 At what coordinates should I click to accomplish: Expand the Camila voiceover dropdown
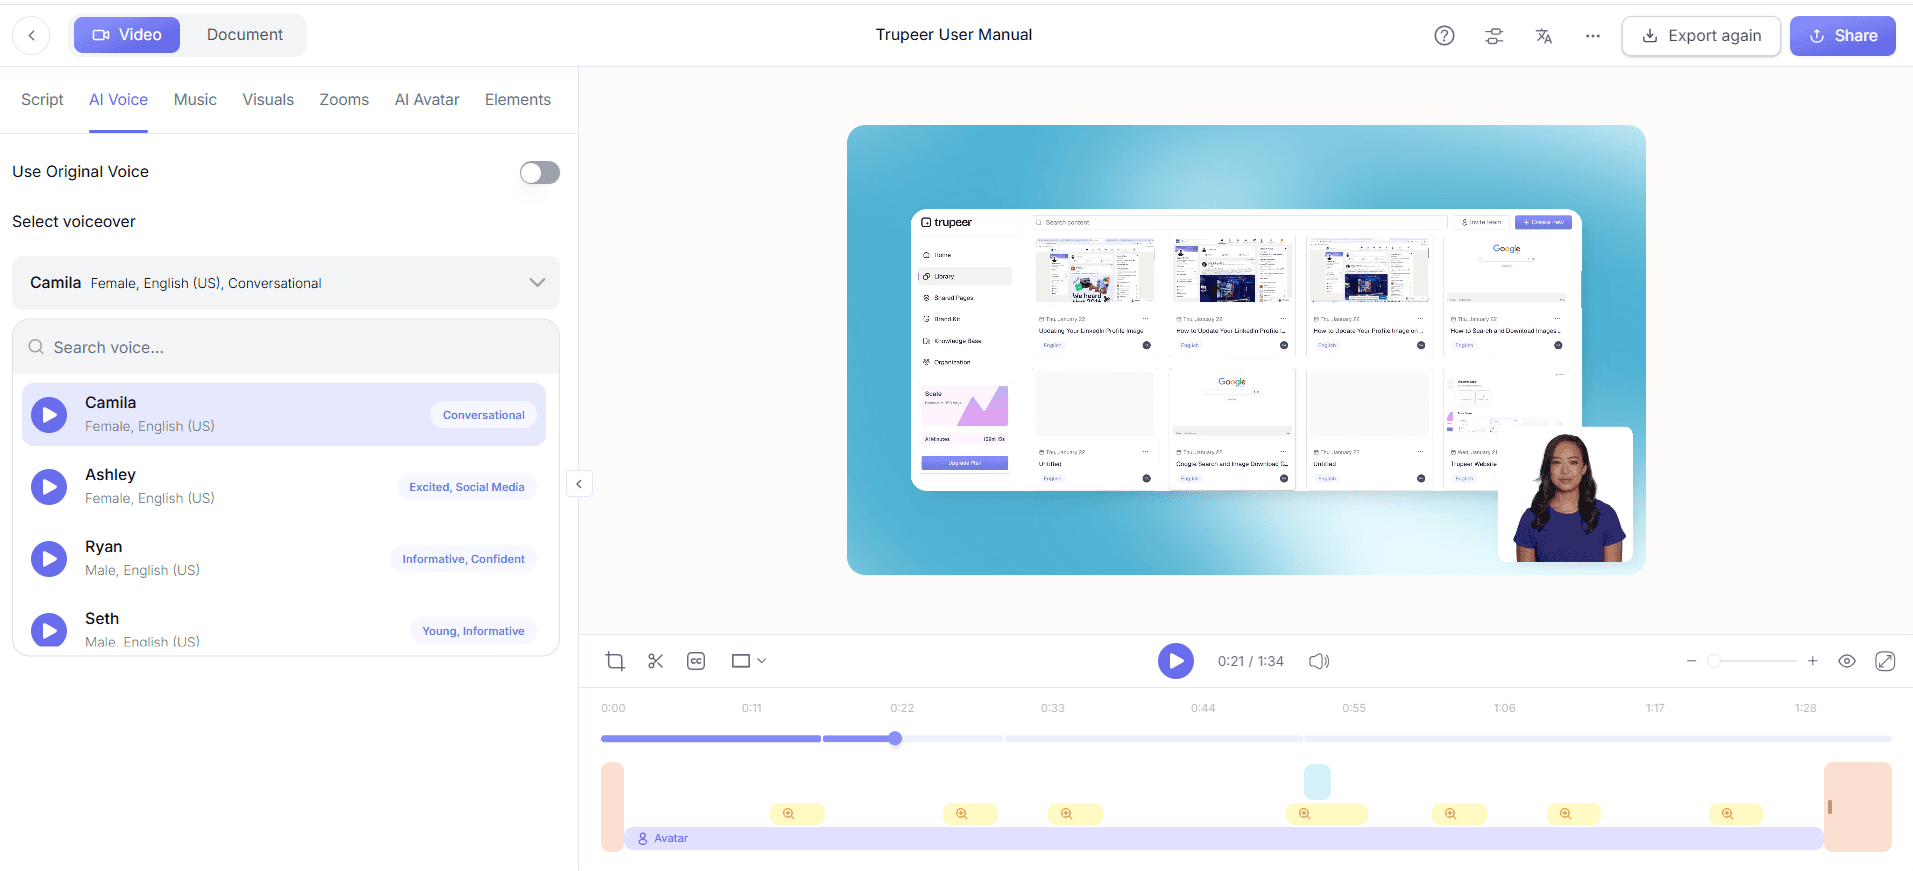(286, 283)
